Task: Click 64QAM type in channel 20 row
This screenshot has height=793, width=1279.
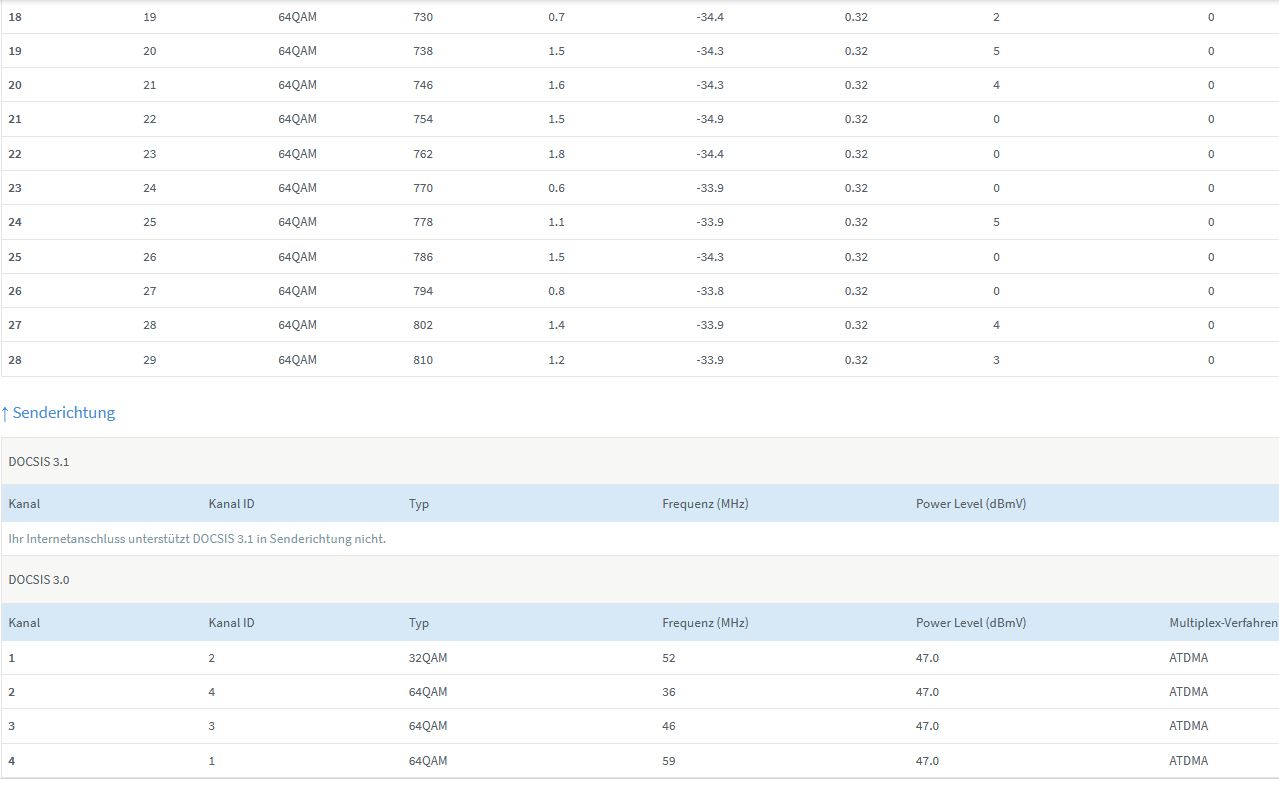Action: click(297, 85)
